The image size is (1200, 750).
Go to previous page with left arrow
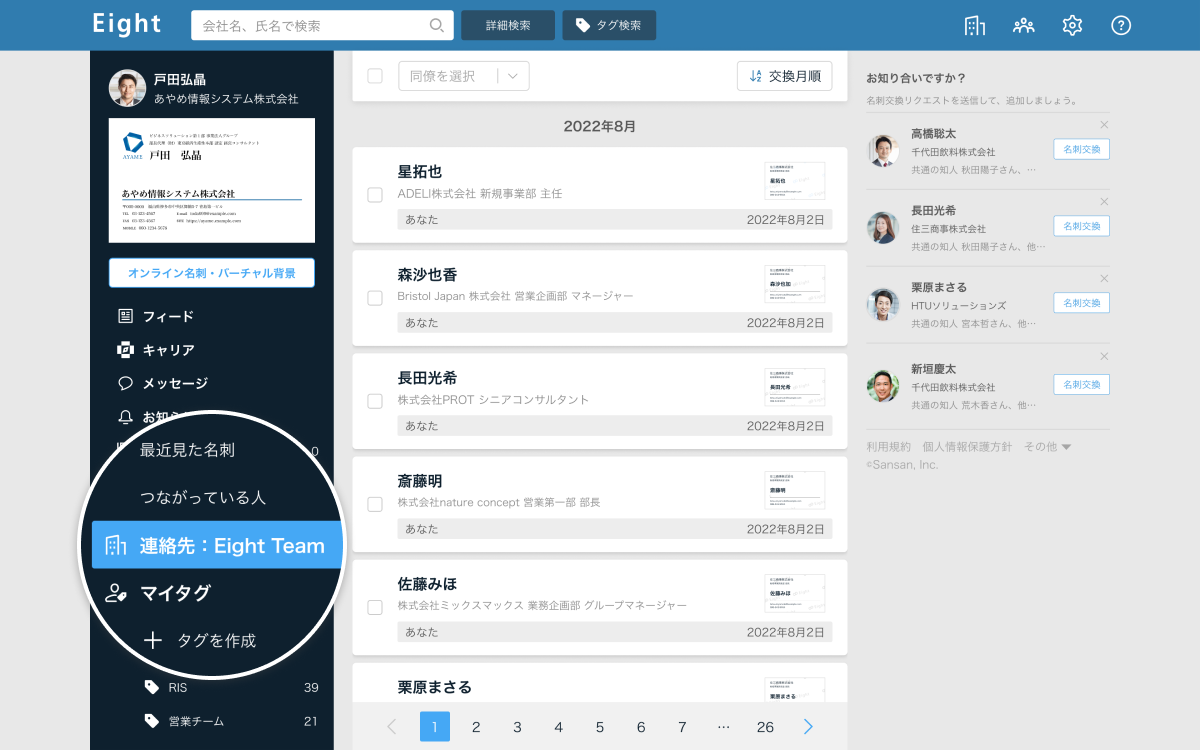pyautogui.click(x=392, y=727)
